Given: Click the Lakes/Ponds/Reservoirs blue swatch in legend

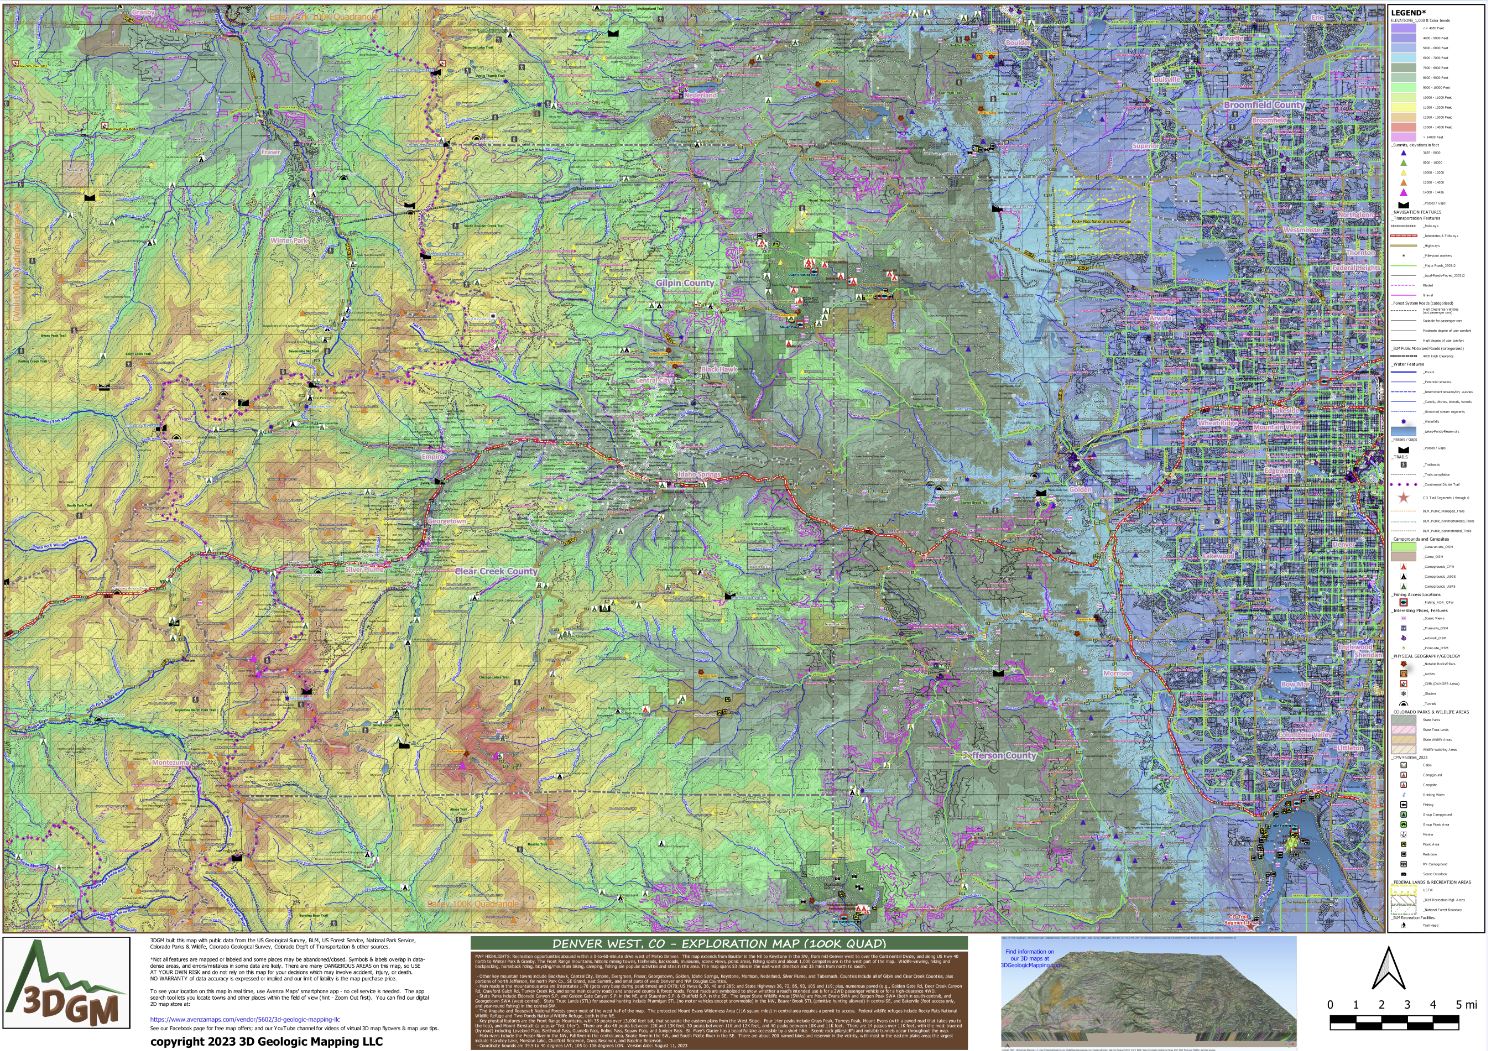Looking at the screenshot, I should [x=1404, y=430].
